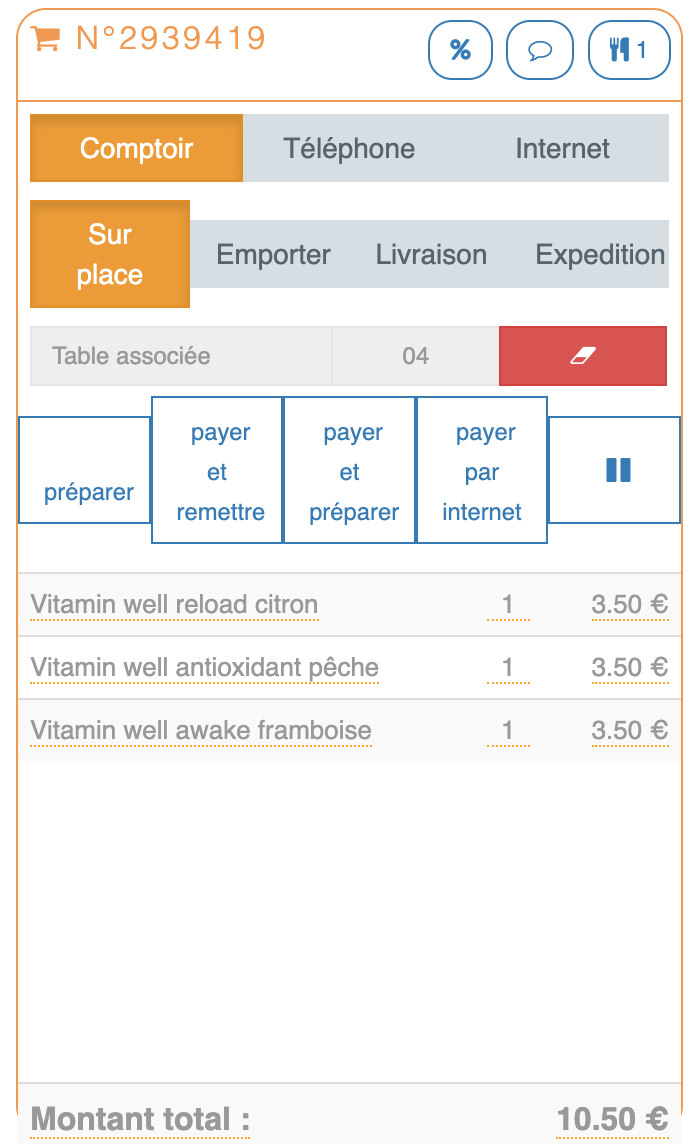Click payer et remettre button
The width and height of the screenshot is (698, 1144).
[x=218, y=471]
